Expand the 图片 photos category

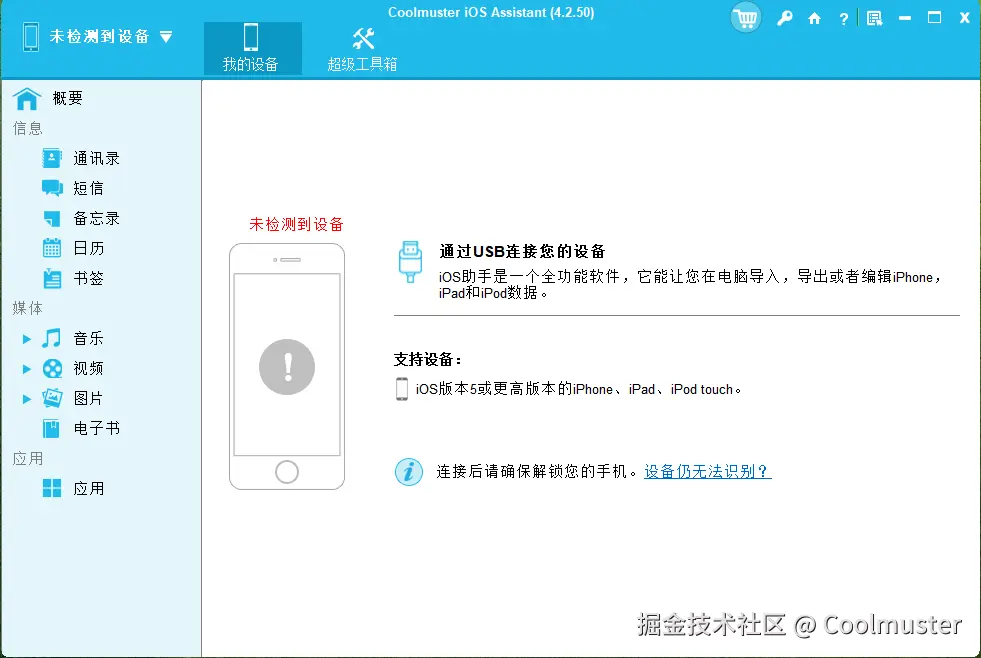click(x=27, y=397)
